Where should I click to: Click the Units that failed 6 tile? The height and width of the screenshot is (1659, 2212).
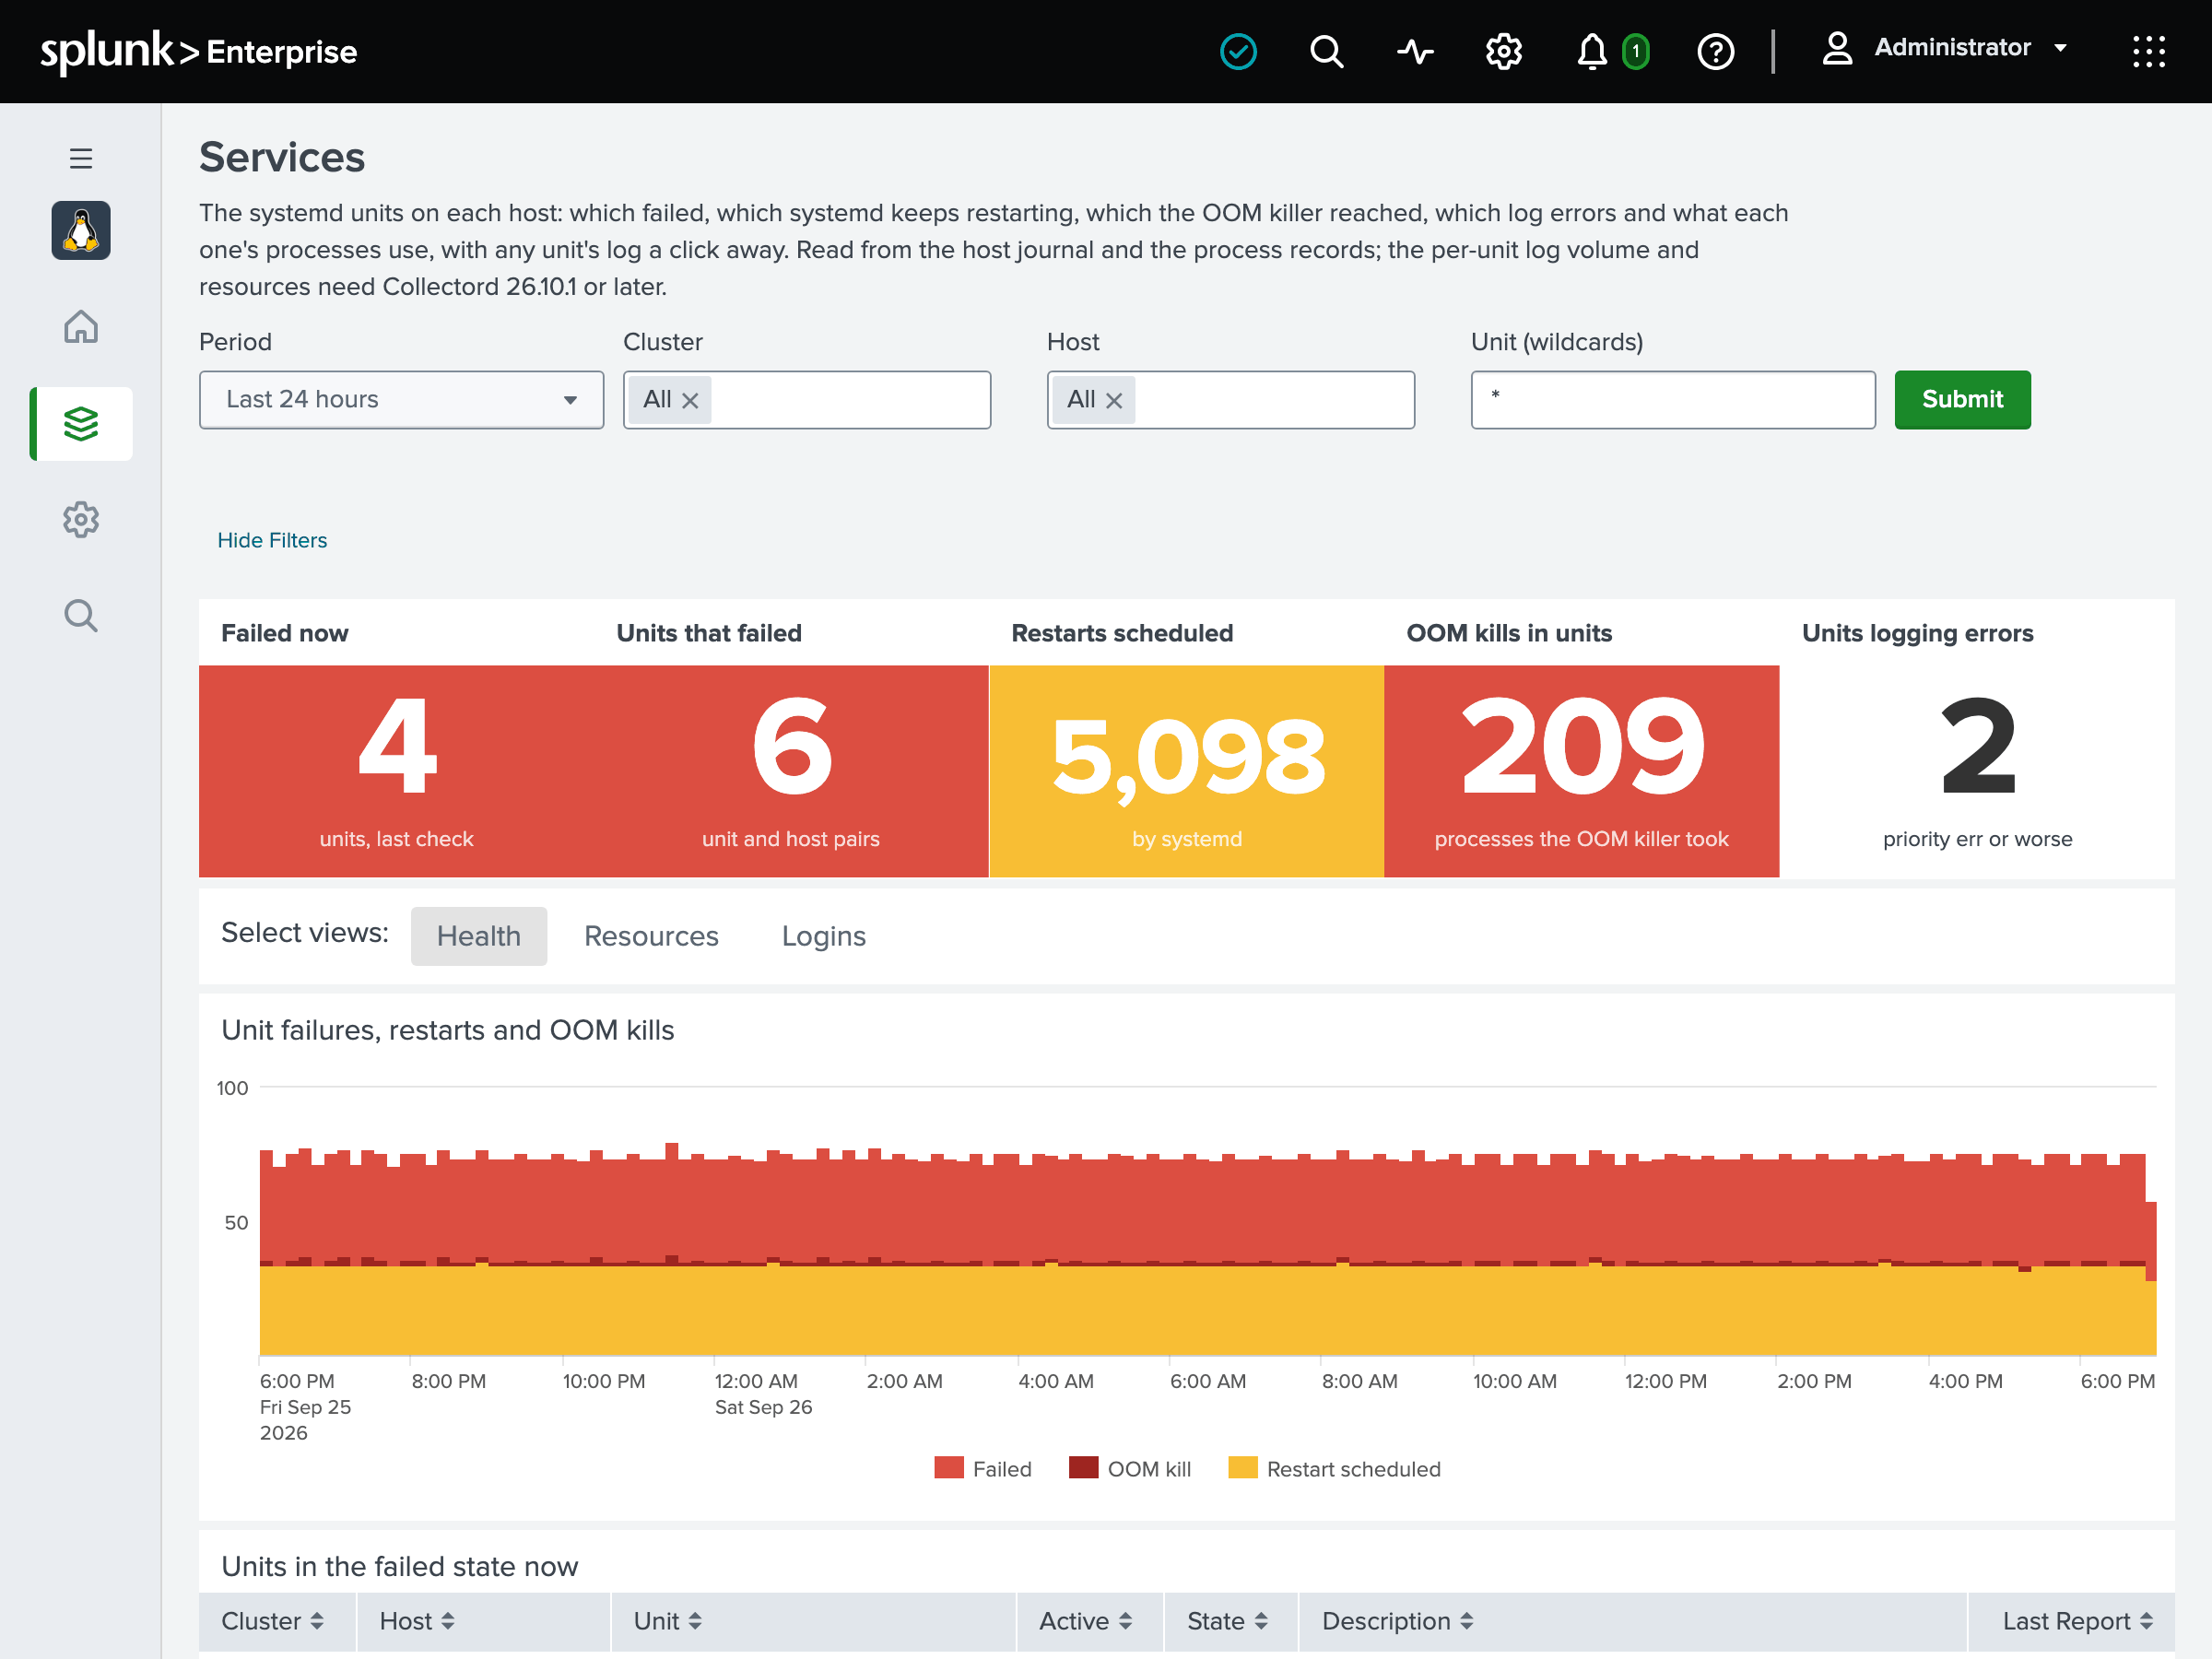tap(792, 771)
